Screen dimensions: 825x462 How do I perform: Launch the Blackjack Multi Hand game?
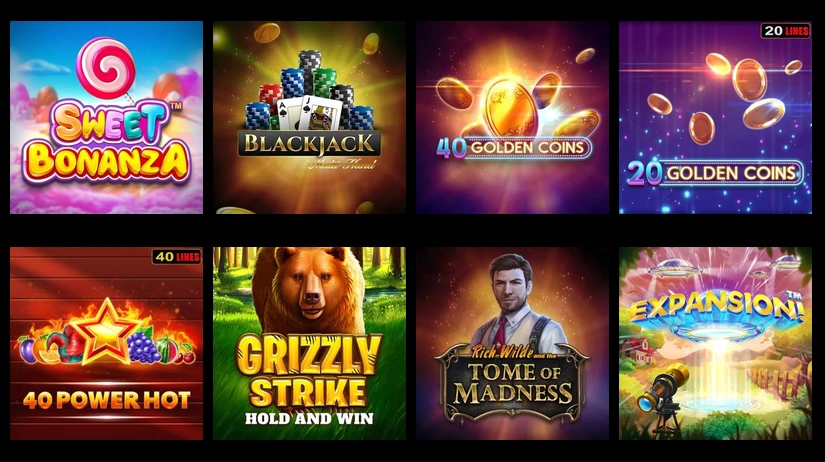309,117
